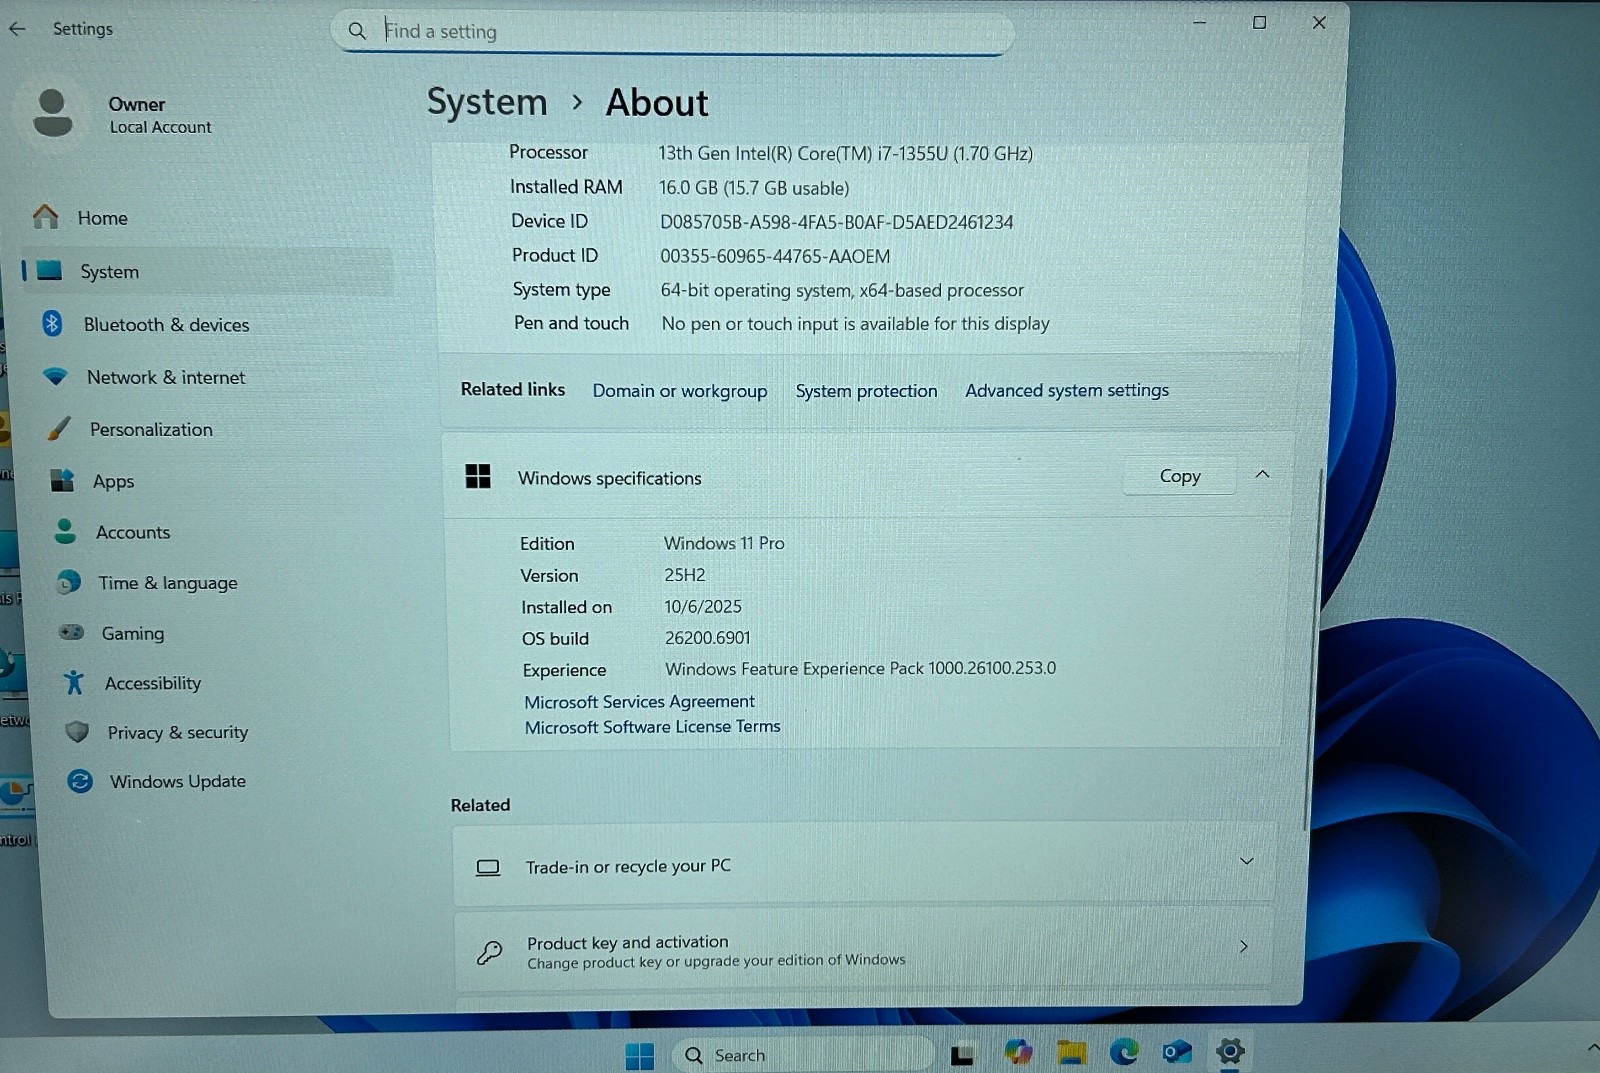Click the processor value i7-1355U text
Screen dimensions: 1600x1073
(845, 153)
